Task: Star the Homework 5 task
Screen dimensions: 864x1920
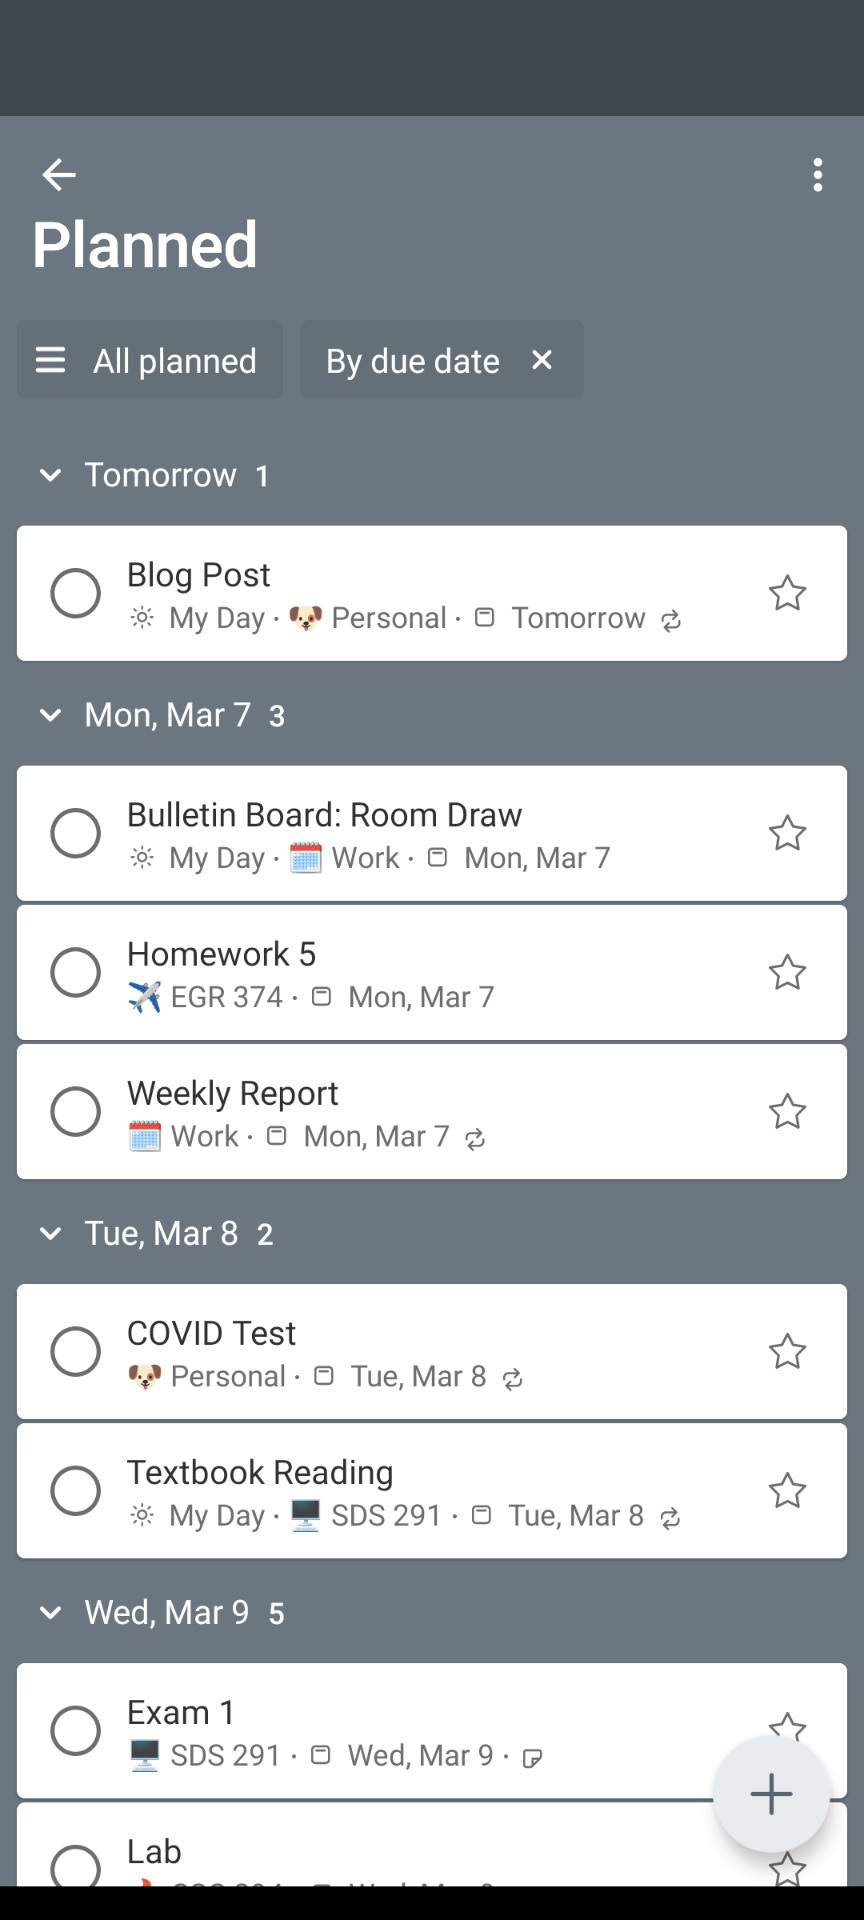Action: [787, 972]
